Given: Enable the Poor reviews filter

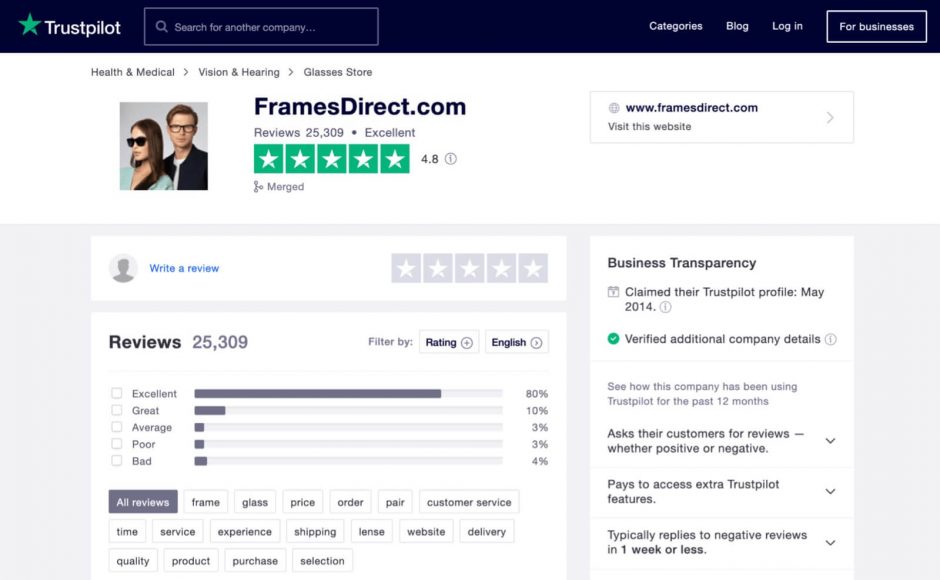Looking at the screenshot, I should tap(116, 443).
